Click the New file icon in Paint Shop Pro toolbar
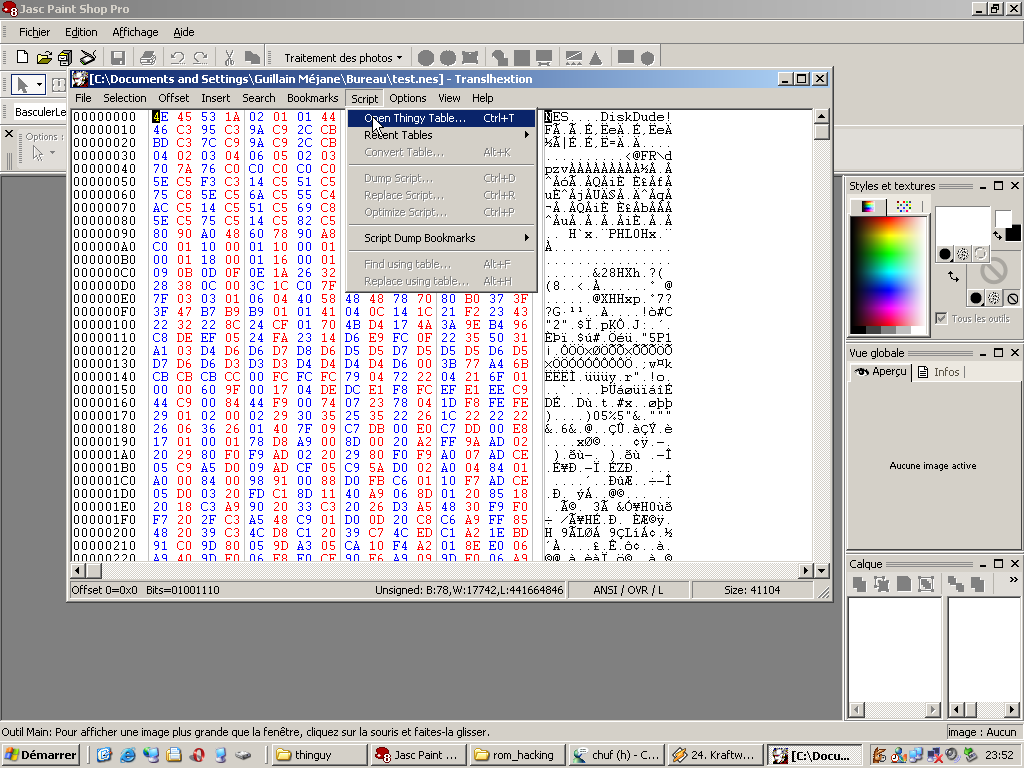1024x768 pixels. click(x=22, y=57)
